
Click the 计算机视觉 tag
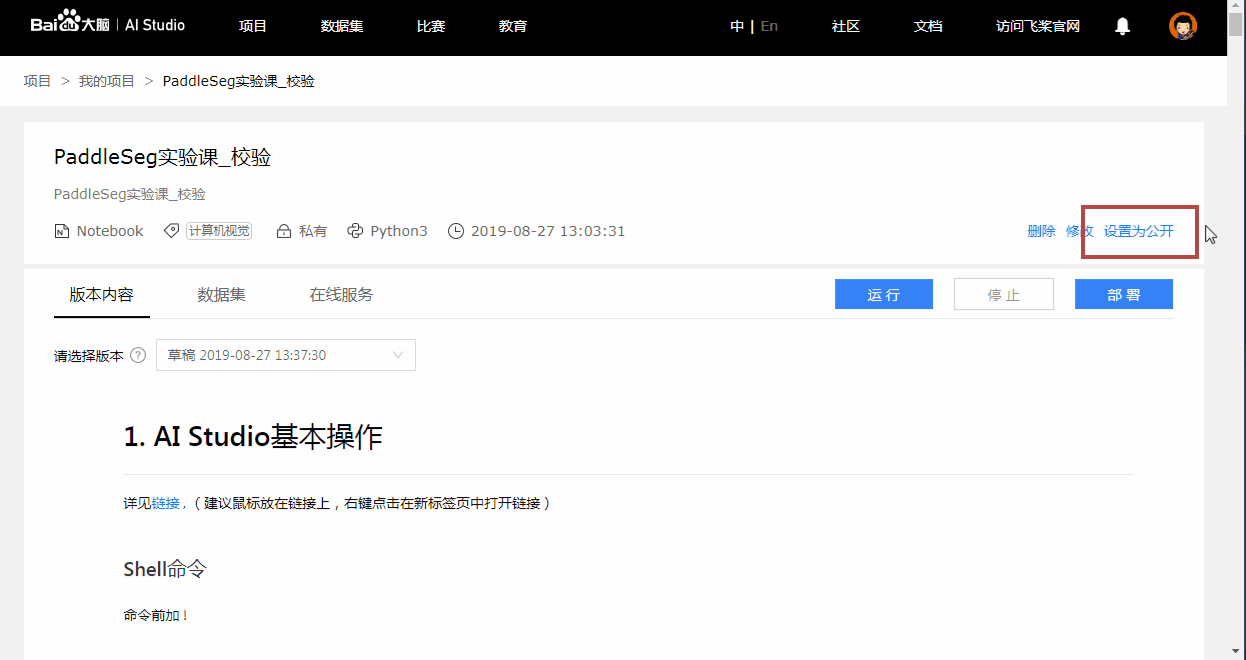219,231
